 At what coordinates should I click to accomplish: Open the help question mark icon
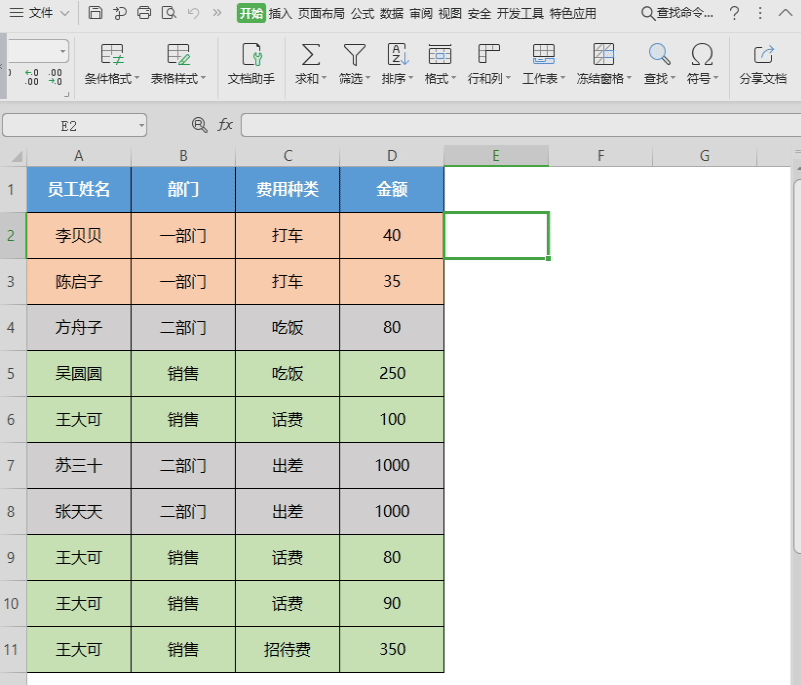point(735,13)
